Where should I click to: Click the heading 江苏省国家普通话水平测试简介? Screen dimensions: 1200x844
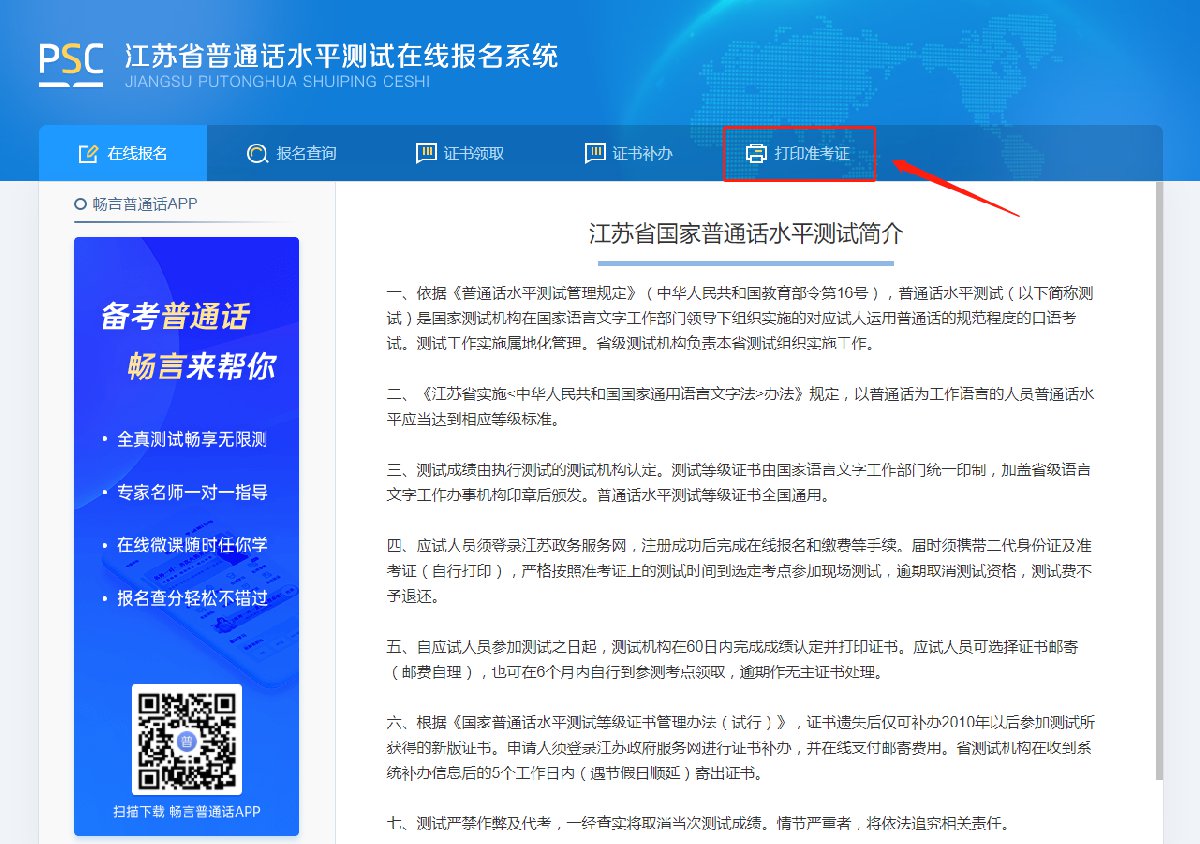746,234
